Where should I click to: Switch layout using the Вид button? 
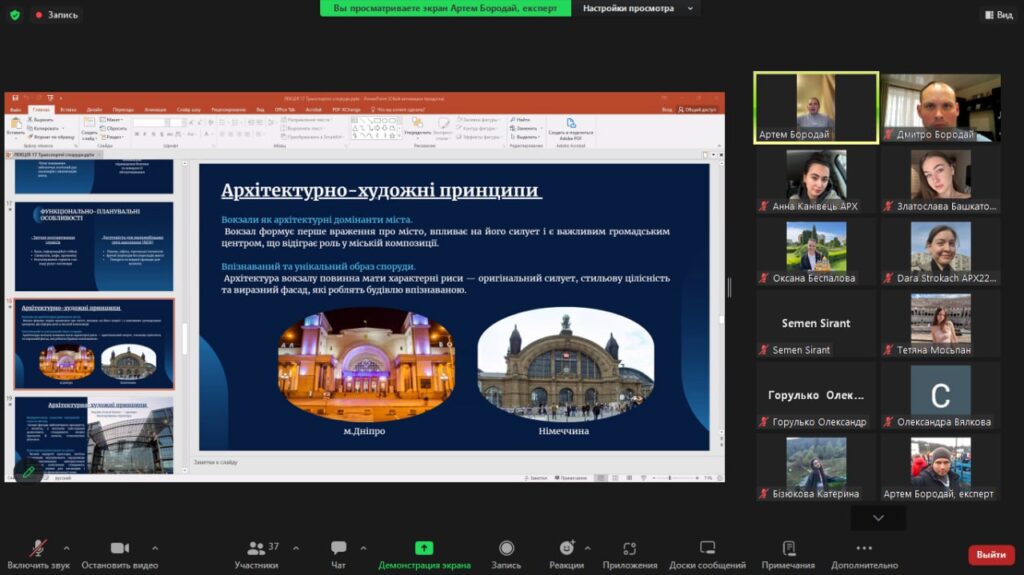[998, 15]
